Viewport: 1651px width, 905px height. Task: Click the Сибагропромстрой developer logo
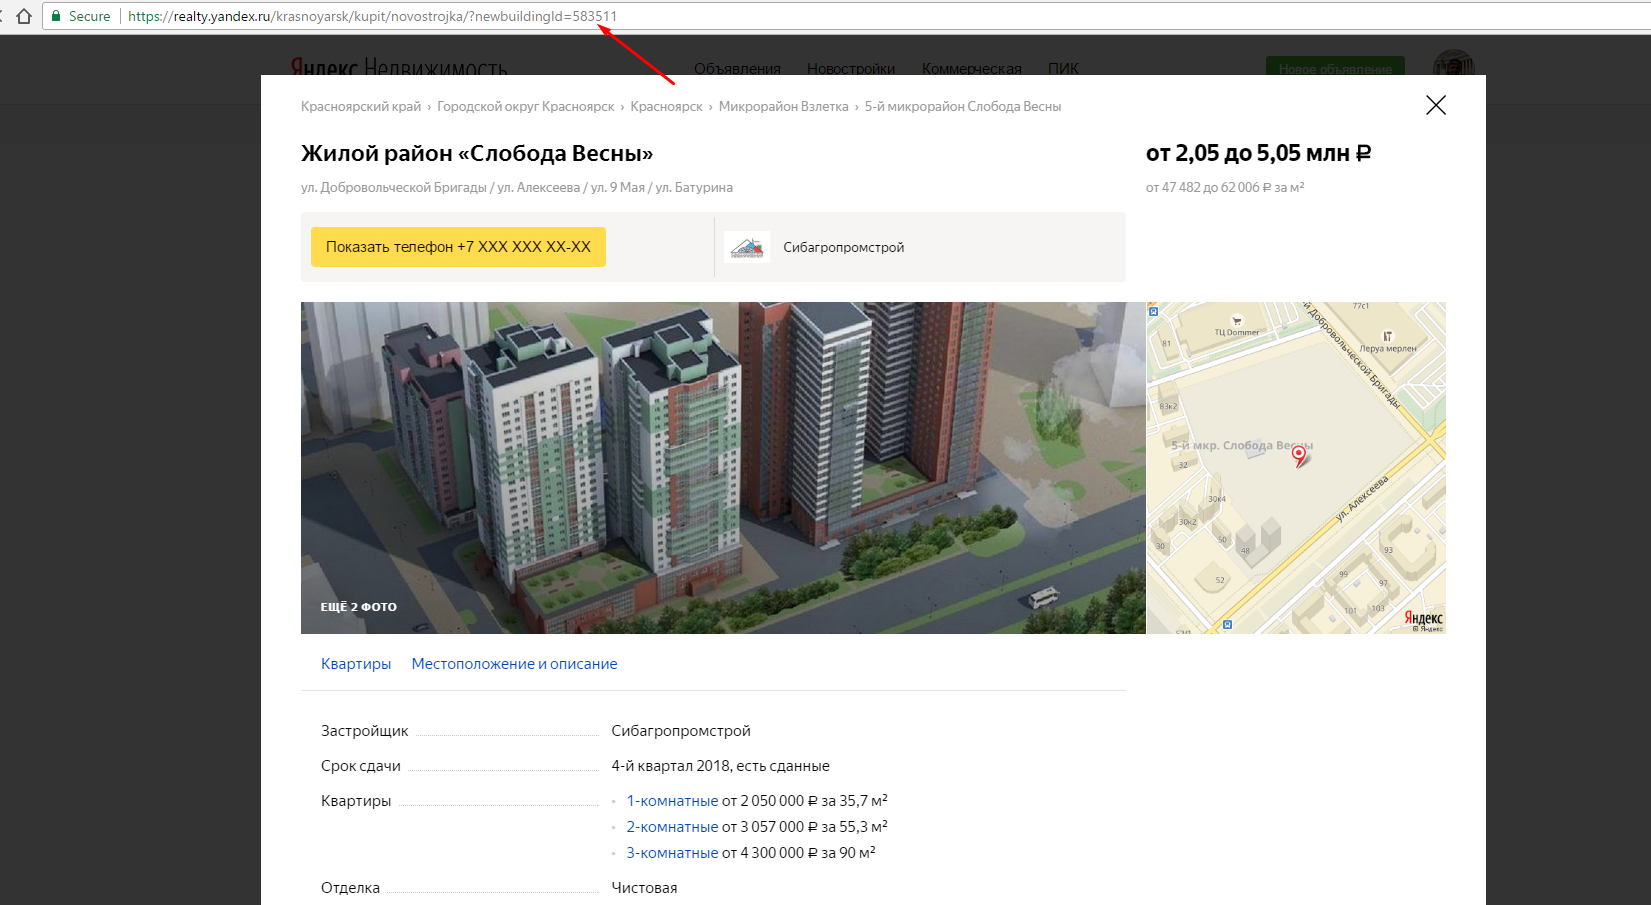pyautogui.click(x=747, y=247)
